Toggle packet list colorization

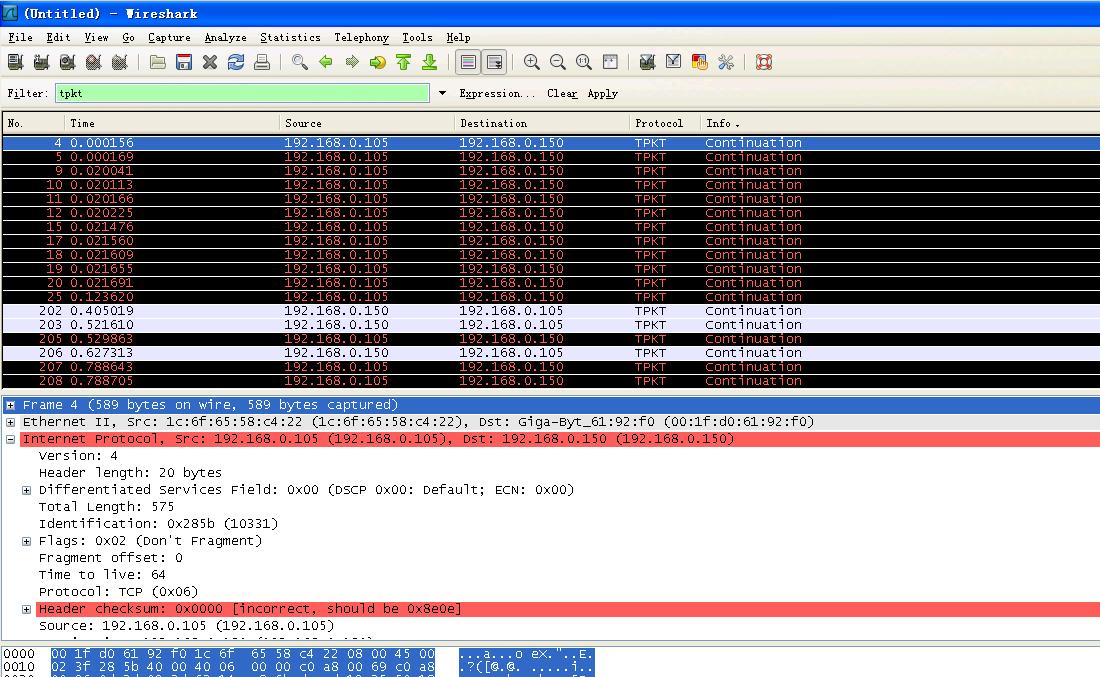468,62
